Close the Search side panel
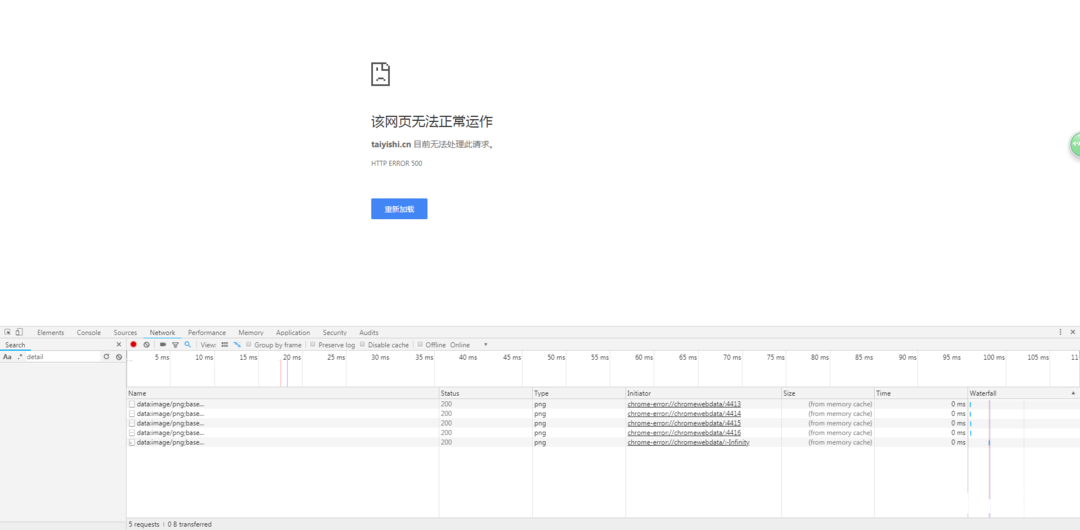The height and width of the screenshot is (530, 1080). (x=118, y=345)
